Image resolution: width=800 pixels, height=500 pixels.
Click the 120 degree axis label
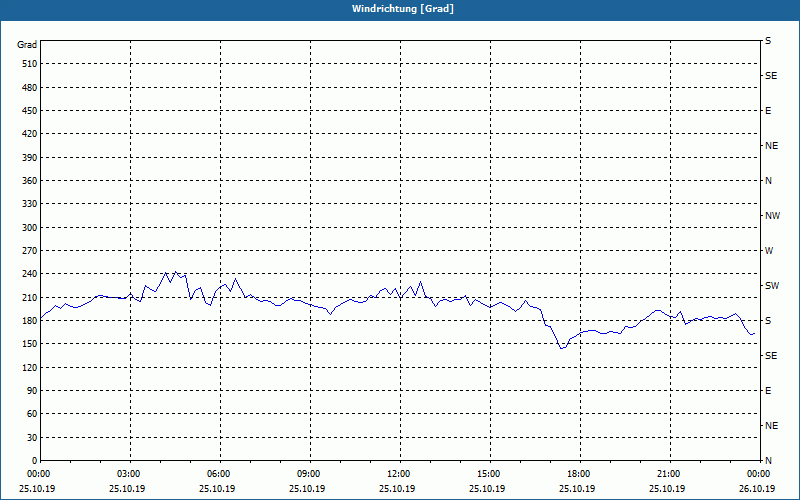[x=30, y=367]
